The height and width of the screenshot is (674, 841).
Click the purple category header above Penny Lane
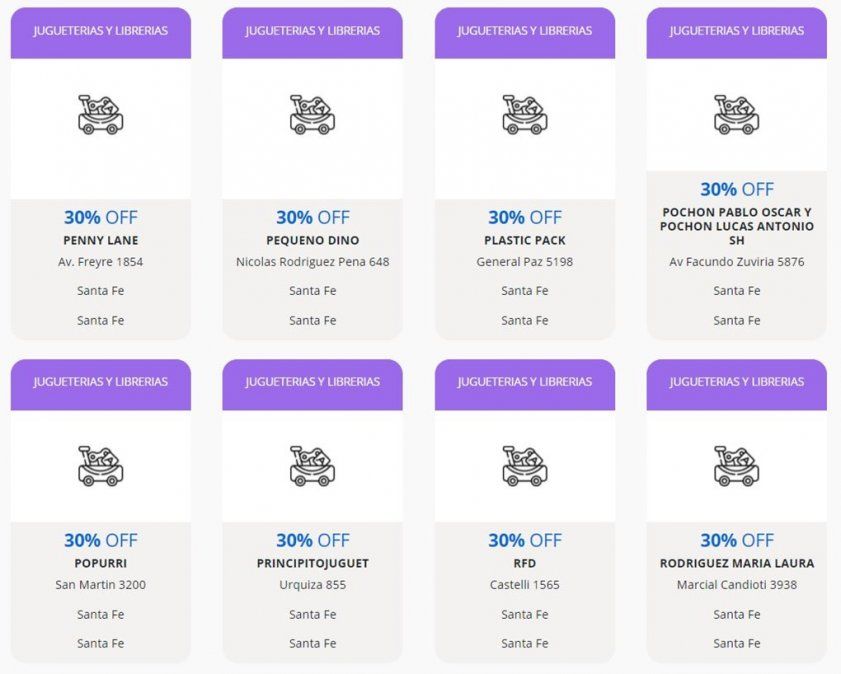[x=100, y=31]
